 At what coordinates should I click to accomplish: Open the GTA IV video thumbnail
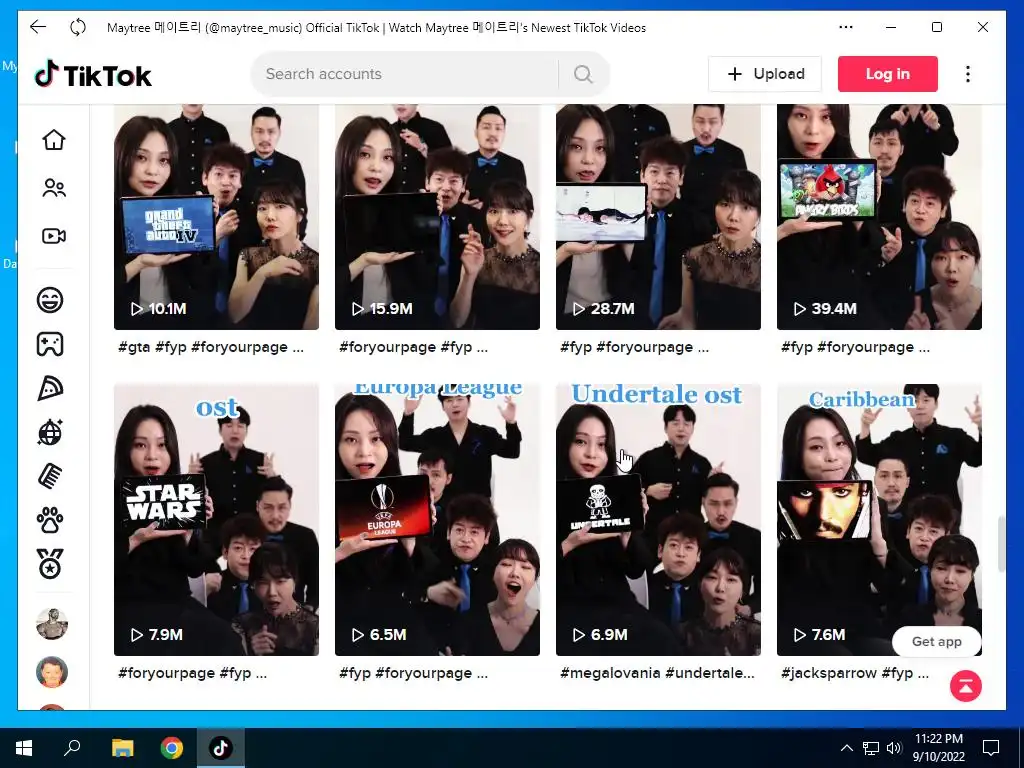pos(216,217)
